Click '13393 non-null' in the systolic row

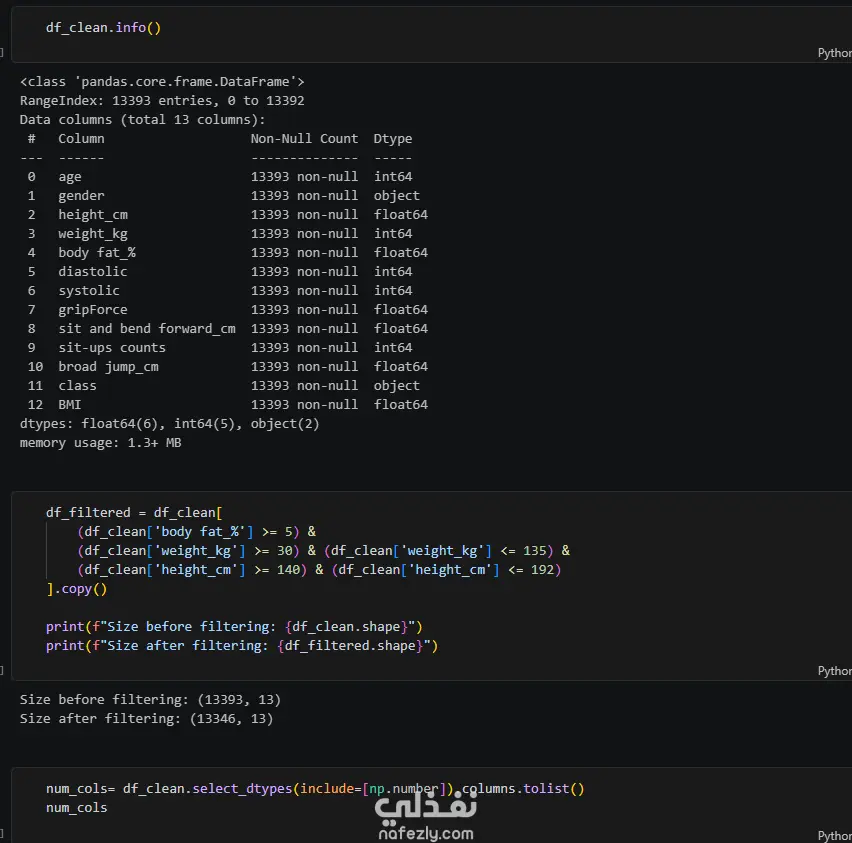(x=304, y=291)
